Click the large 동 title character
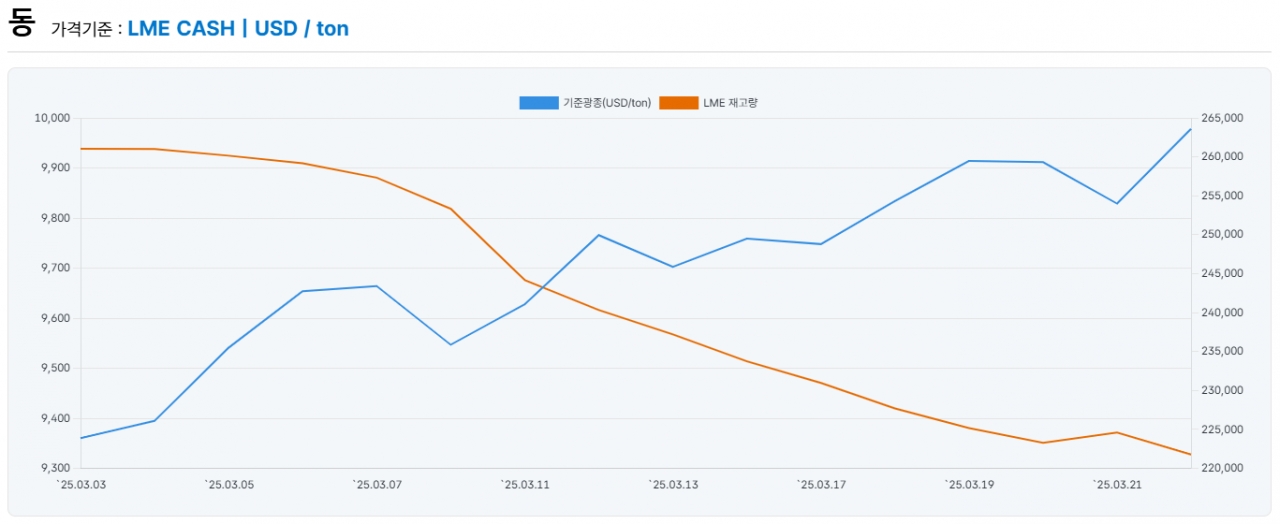The height and width of the screenshot is (524, 1280). point(21,24)
